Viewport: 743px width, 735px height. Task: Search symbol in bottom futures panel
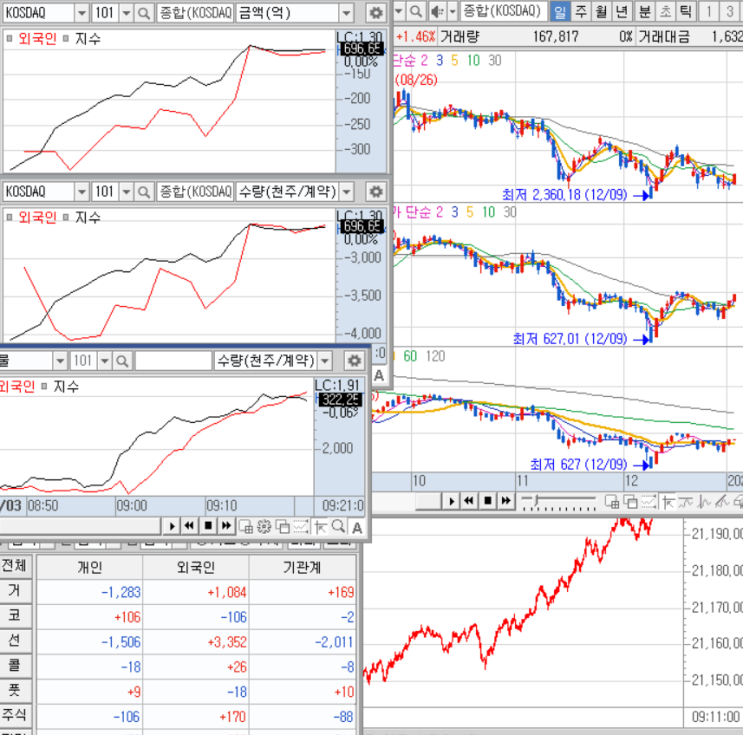click(122, 361)
